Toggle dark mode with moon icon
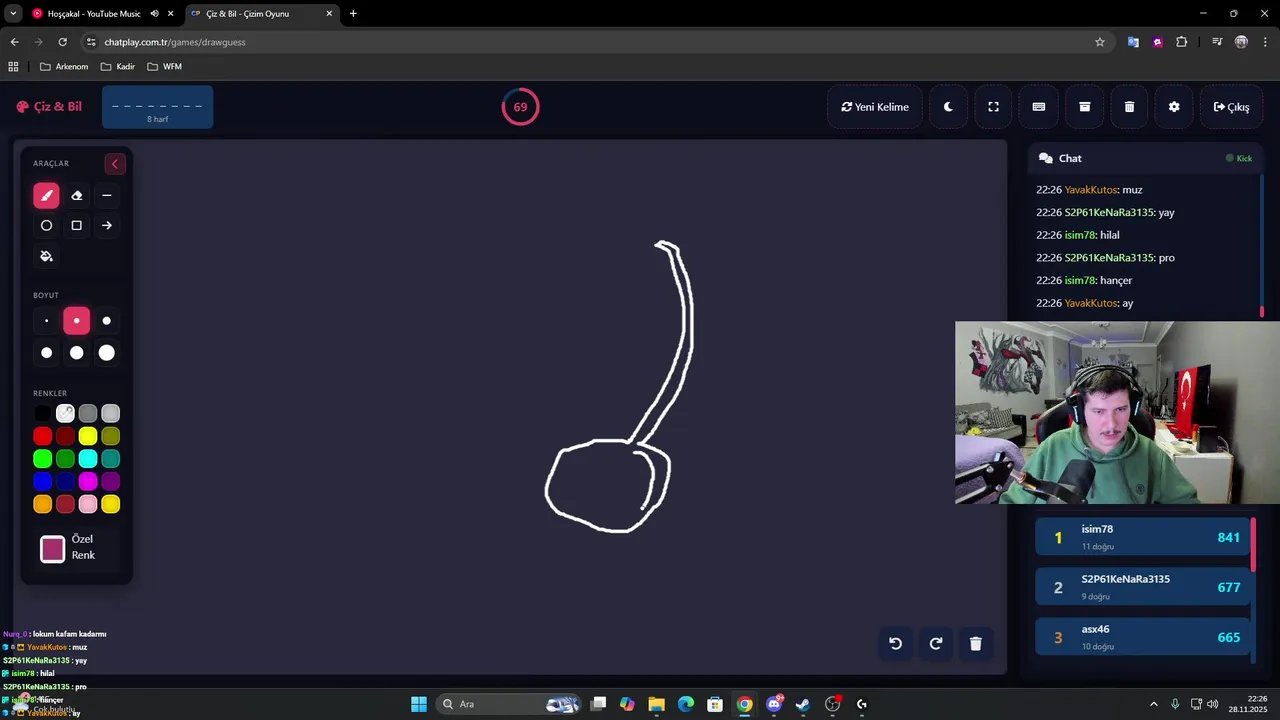This screenshot has height=720, width=1280. [948, 107]
